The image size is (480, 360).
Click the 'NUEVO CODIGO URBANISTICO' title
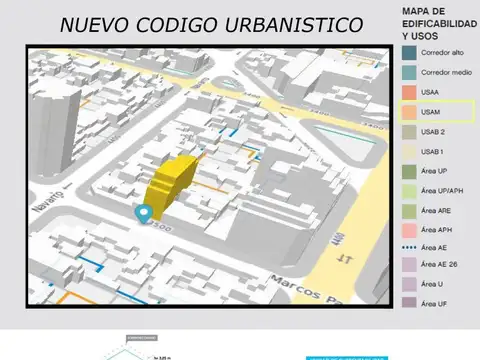tap(212, 25)
